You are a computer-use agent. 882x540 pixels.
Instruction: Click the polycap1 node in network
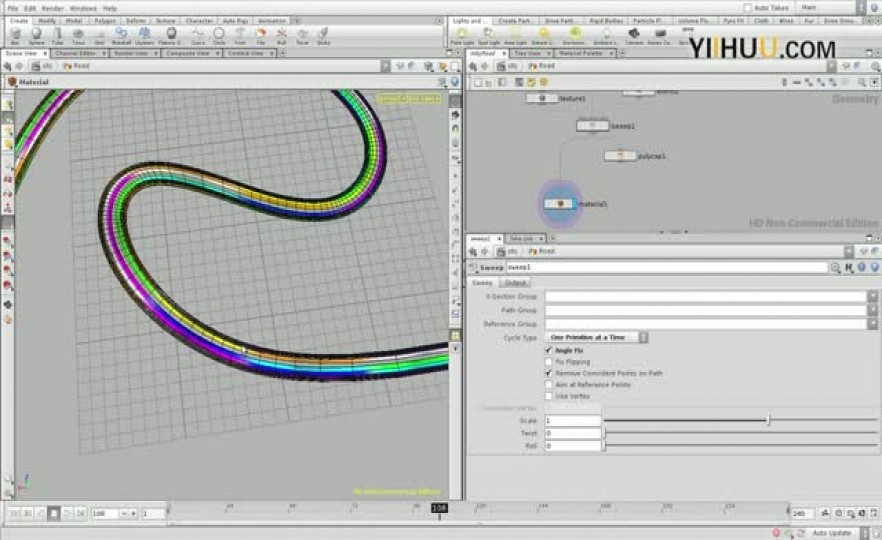(x=620, y=155)
